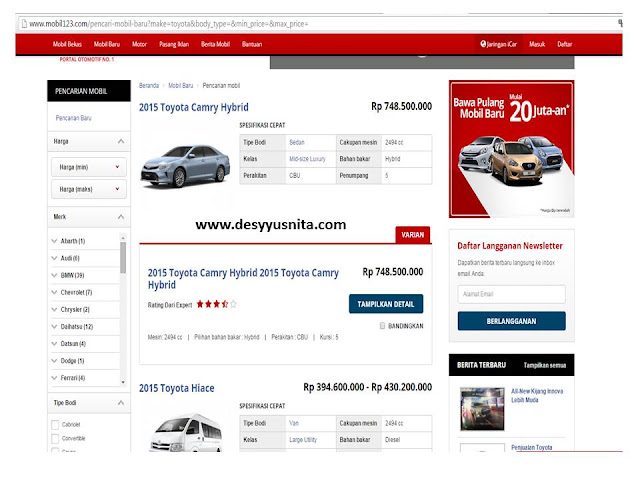Open the Camry Hybrid variant title link
Image resolution: width=640 pixels, height=480 pixels.
click(243, 279)
